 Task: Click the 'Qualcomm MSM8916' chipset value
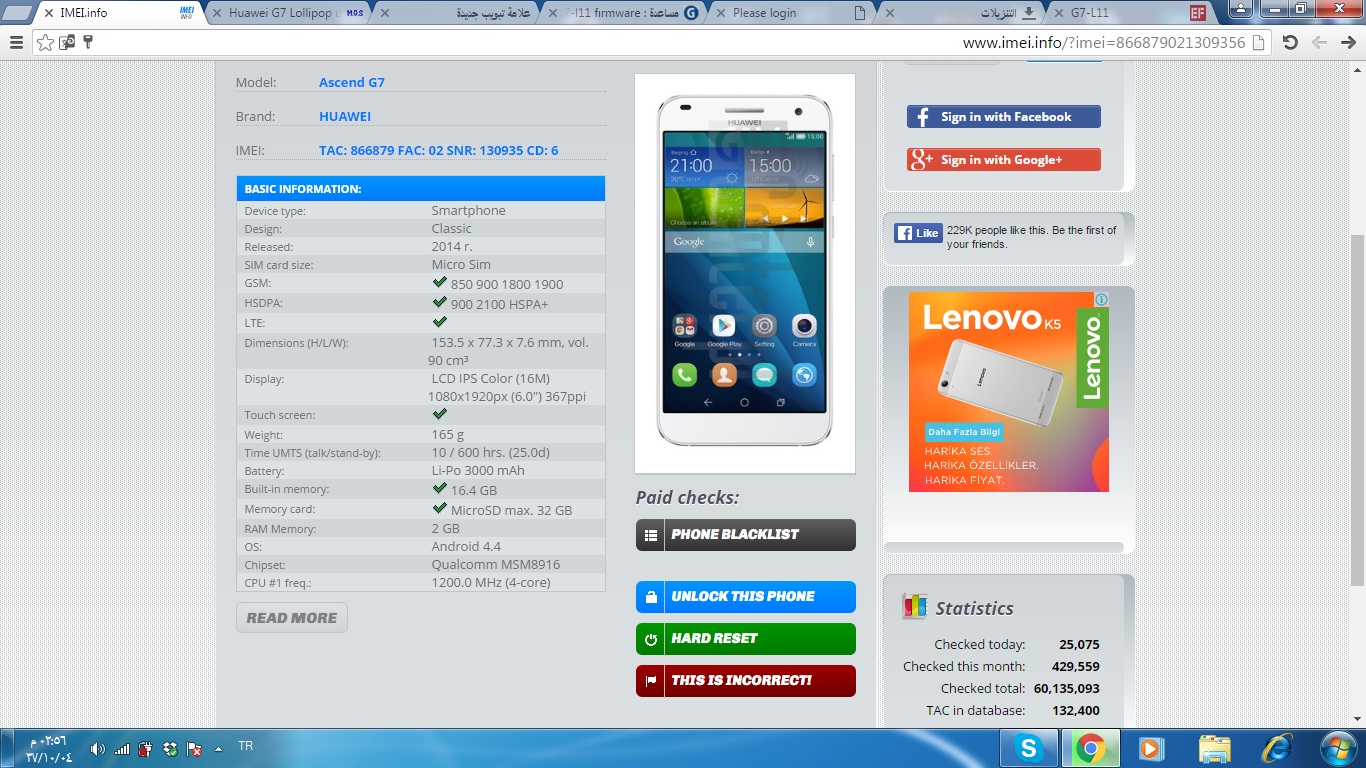coord(496,565)
